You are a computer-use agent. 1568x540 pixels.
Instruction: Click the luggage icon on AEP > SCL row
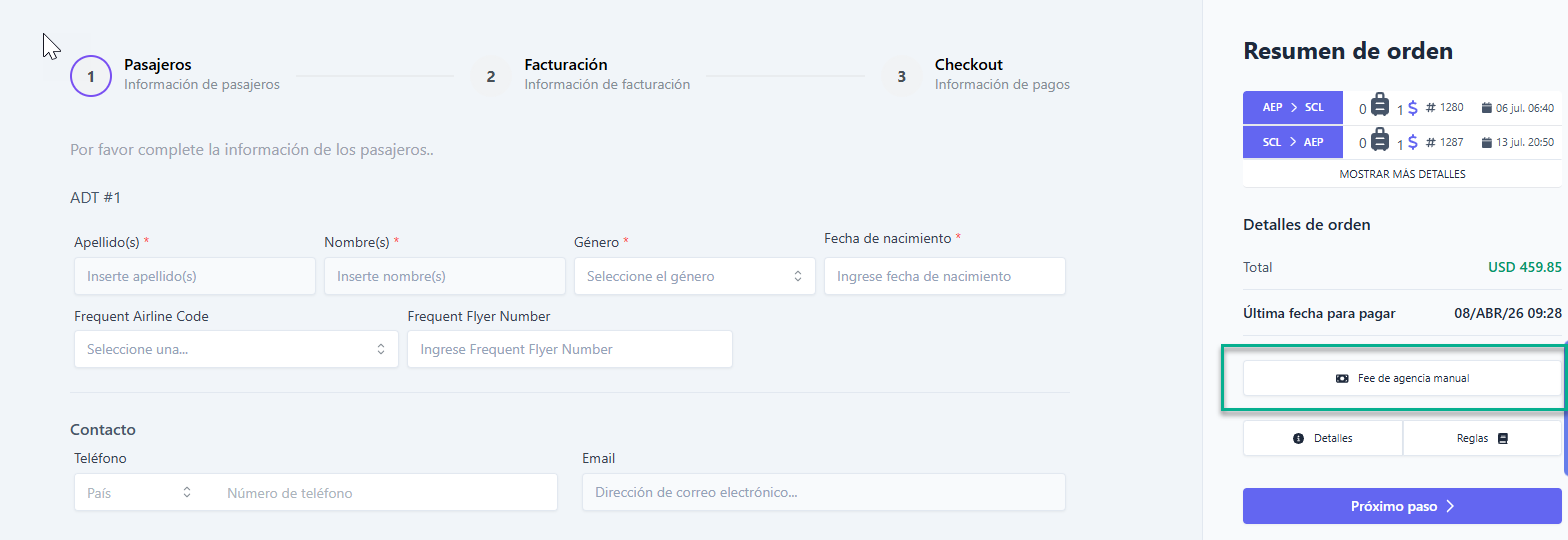[x=1380, y=107]
